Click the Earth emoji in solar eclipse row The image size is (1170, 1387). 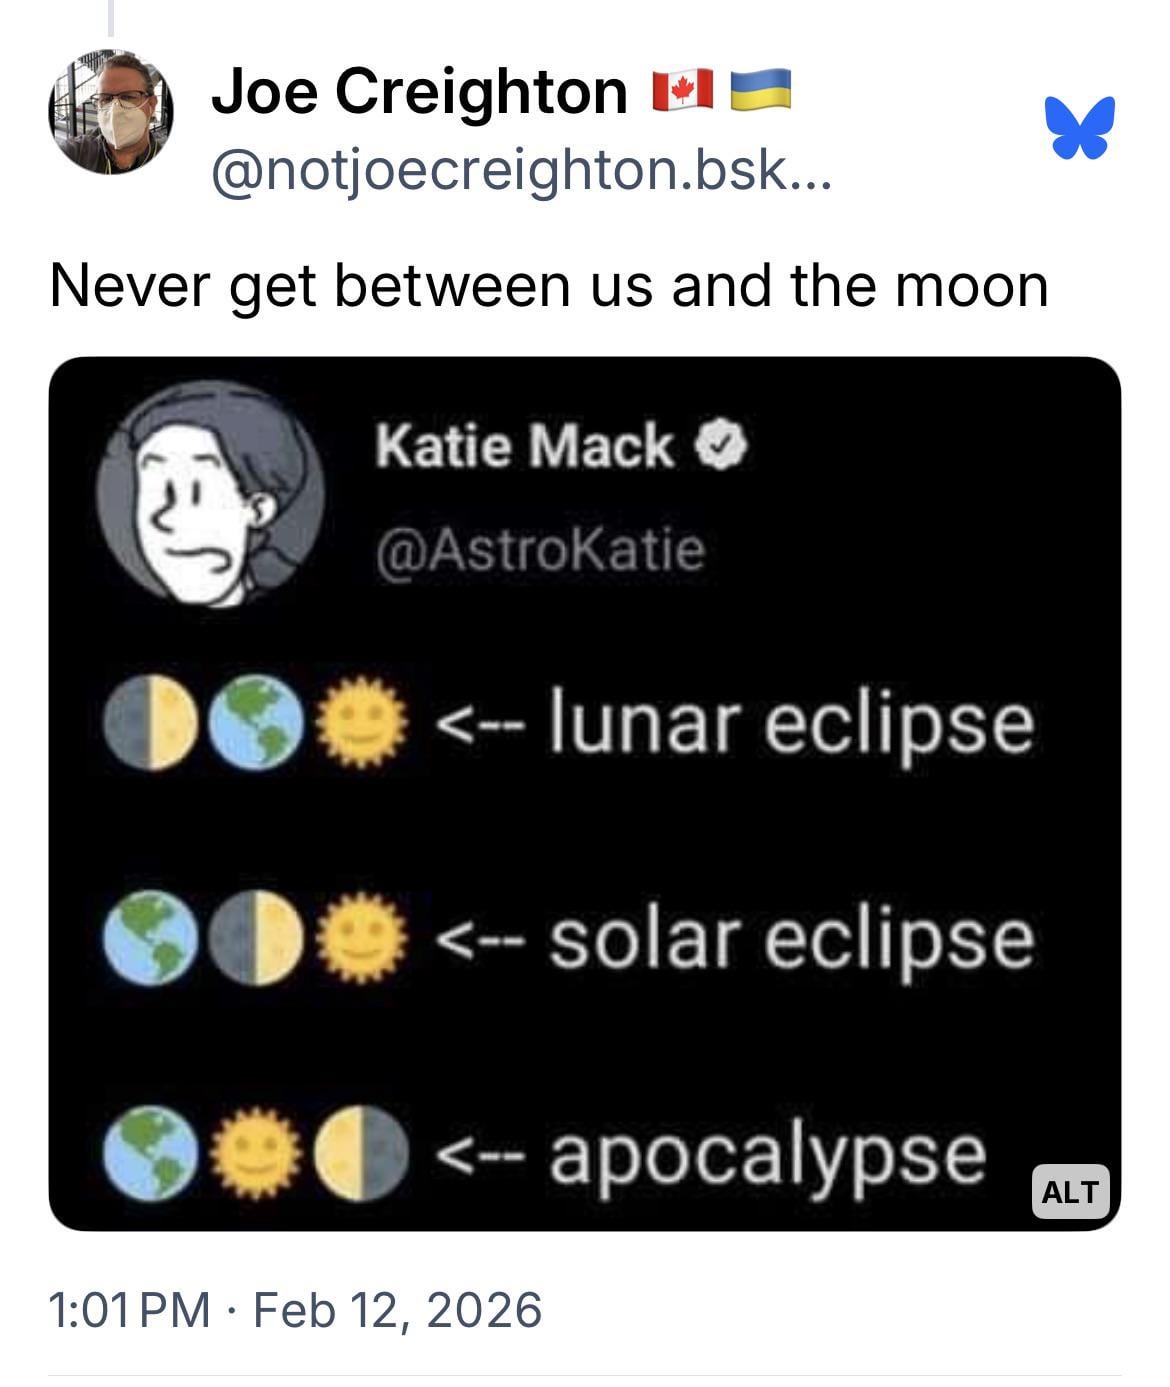pyautogui.click(x=150, y=940)
